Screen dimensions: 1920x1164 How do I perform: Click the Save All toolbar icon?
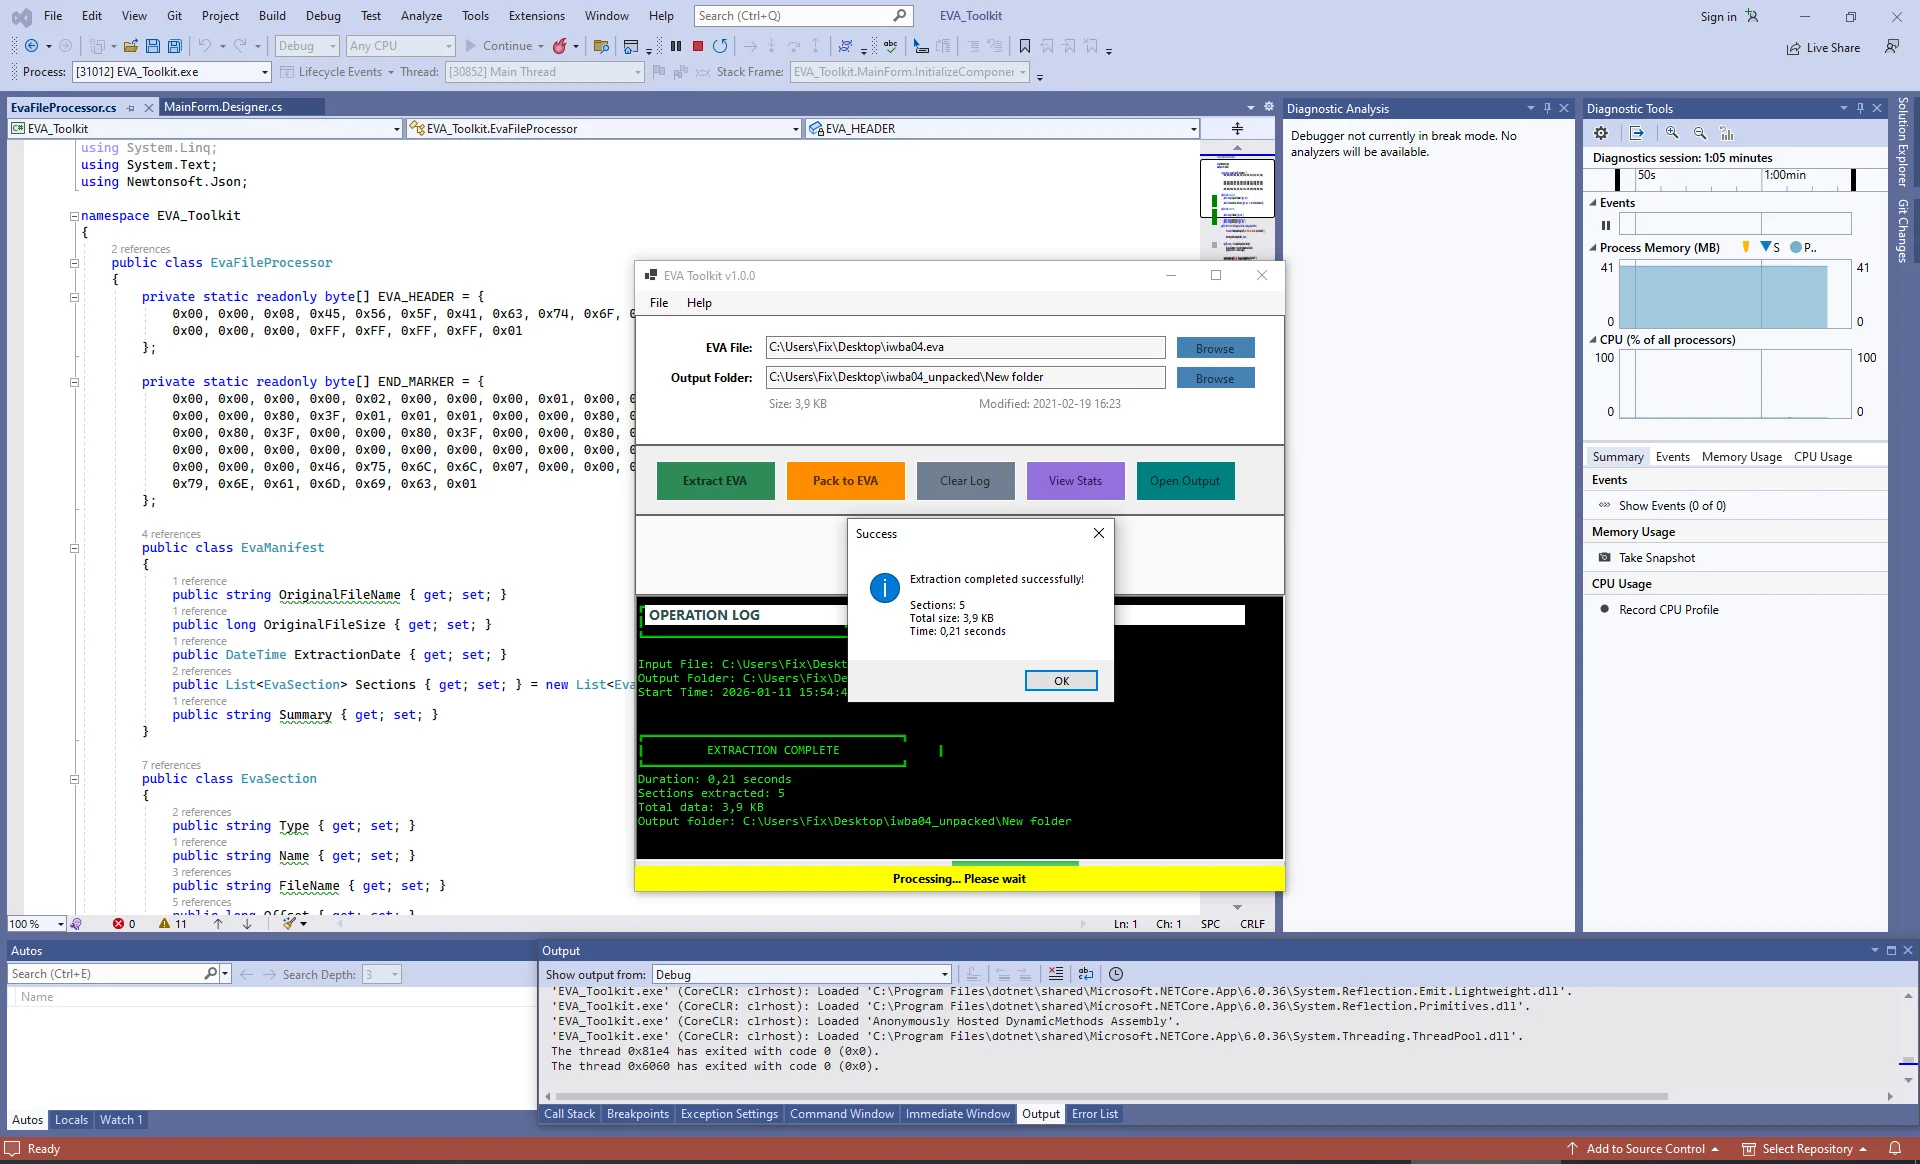(175, 46)
